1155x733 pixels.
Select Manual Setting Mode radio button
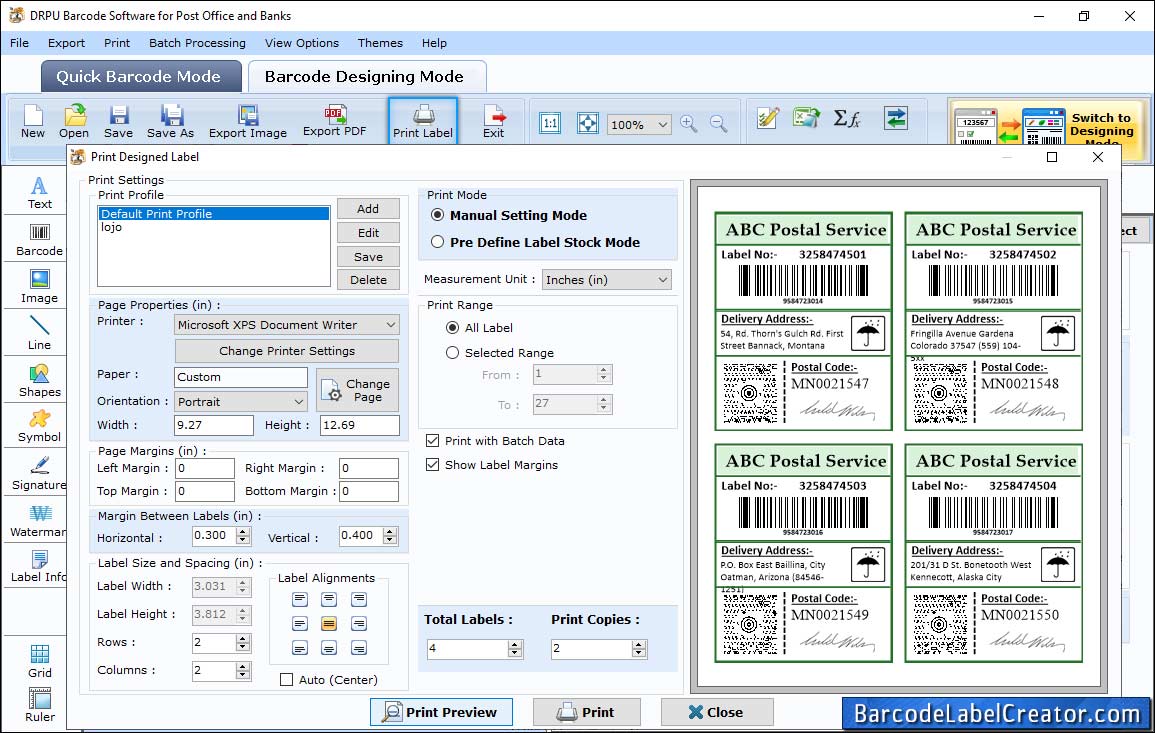(438, 215)
